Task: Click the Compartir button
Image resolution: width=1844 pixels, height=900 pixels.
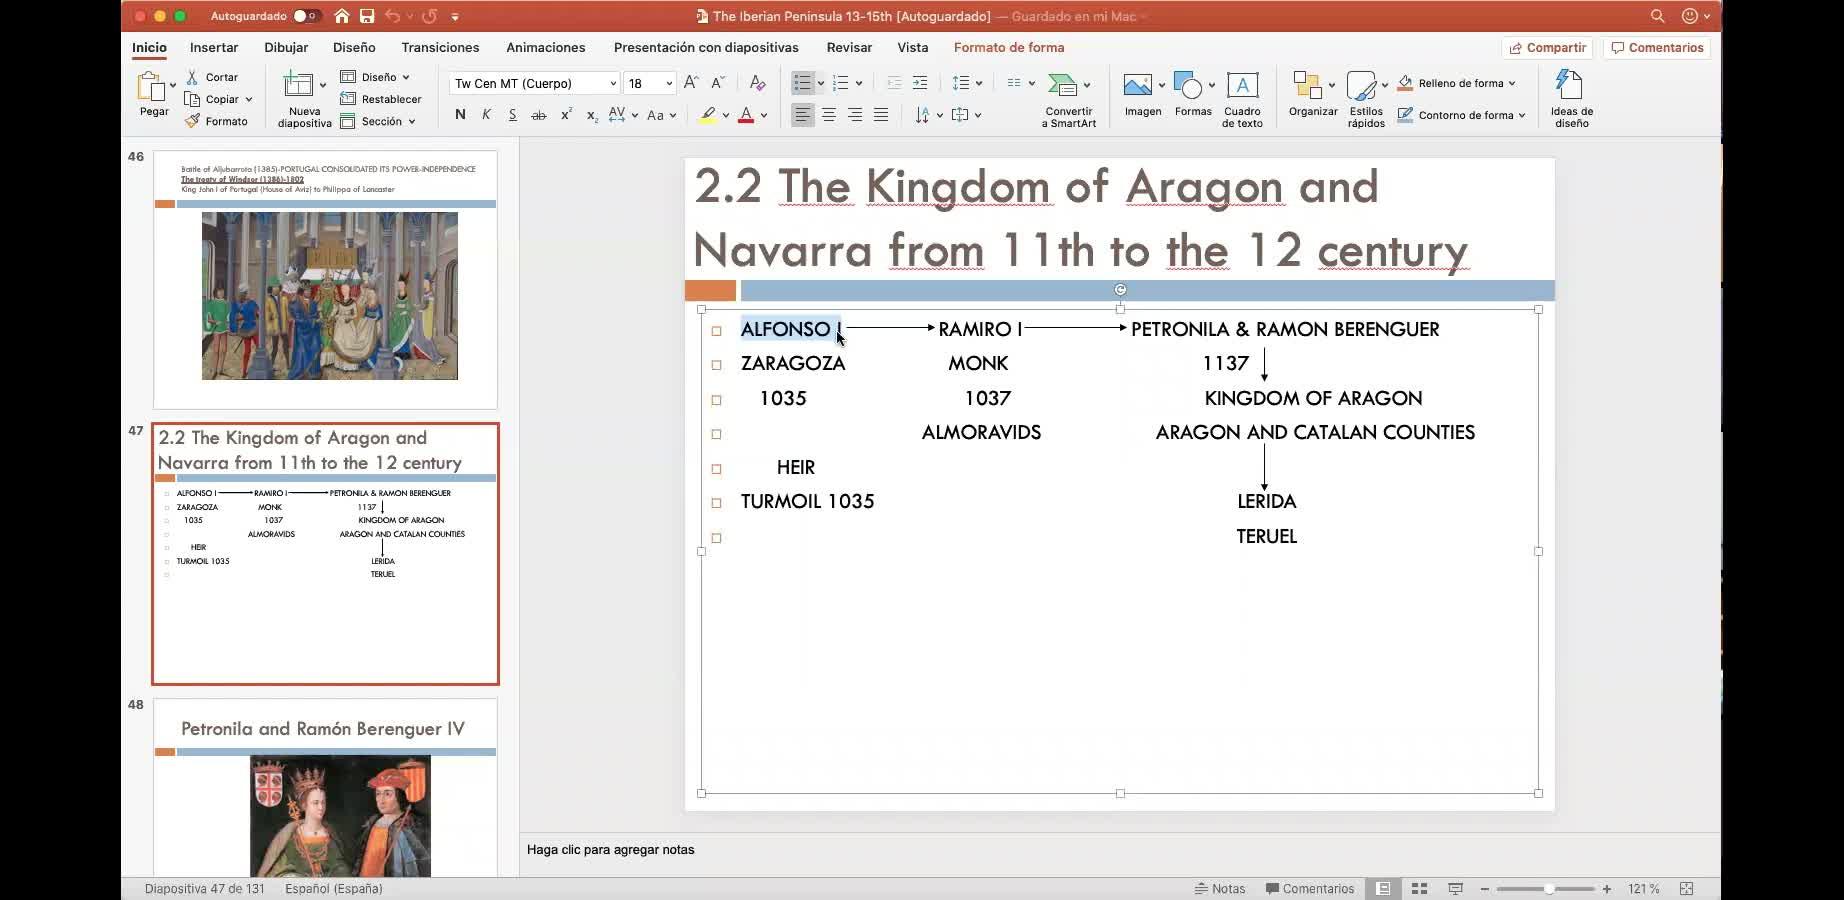Action: coord(1547,47)
